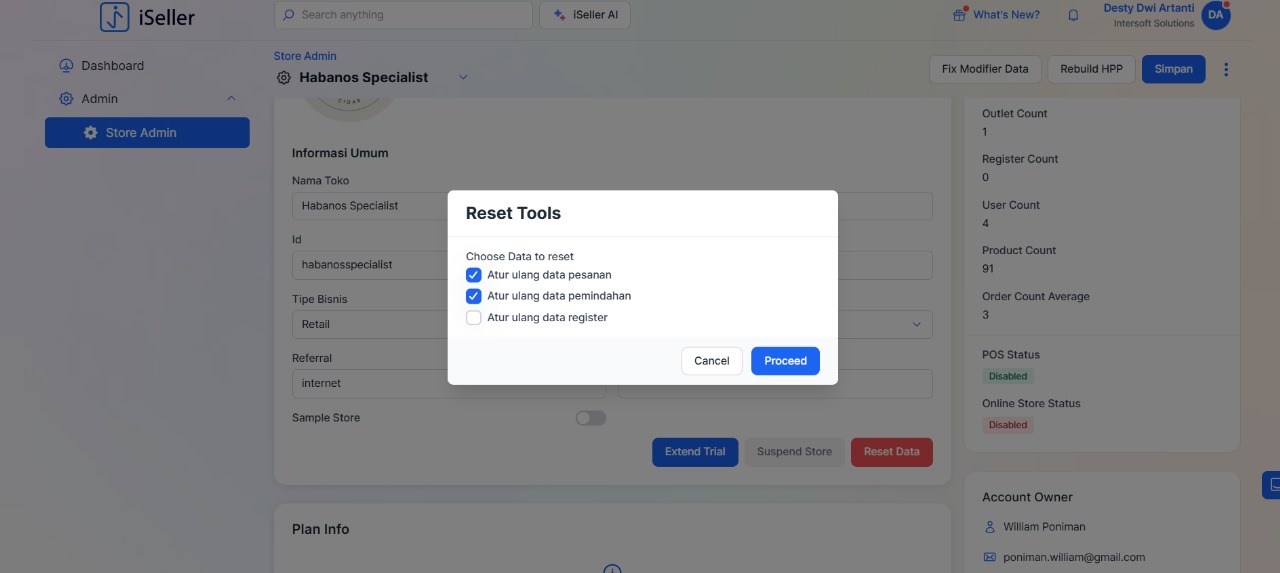Collapse the Admin sidebar section
Viewport: 1280px width, 573px height.
point(231,99)
